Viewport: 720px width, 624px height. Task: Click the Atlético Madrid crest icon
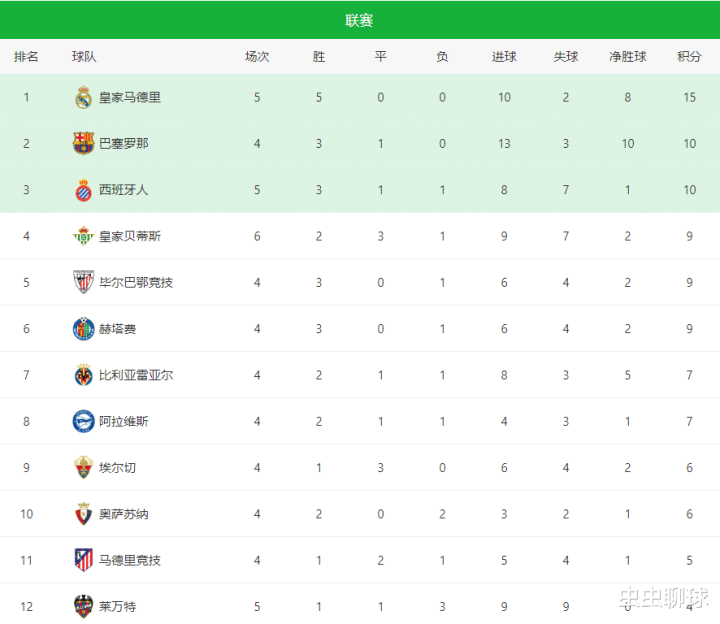[x=84, y=560]
